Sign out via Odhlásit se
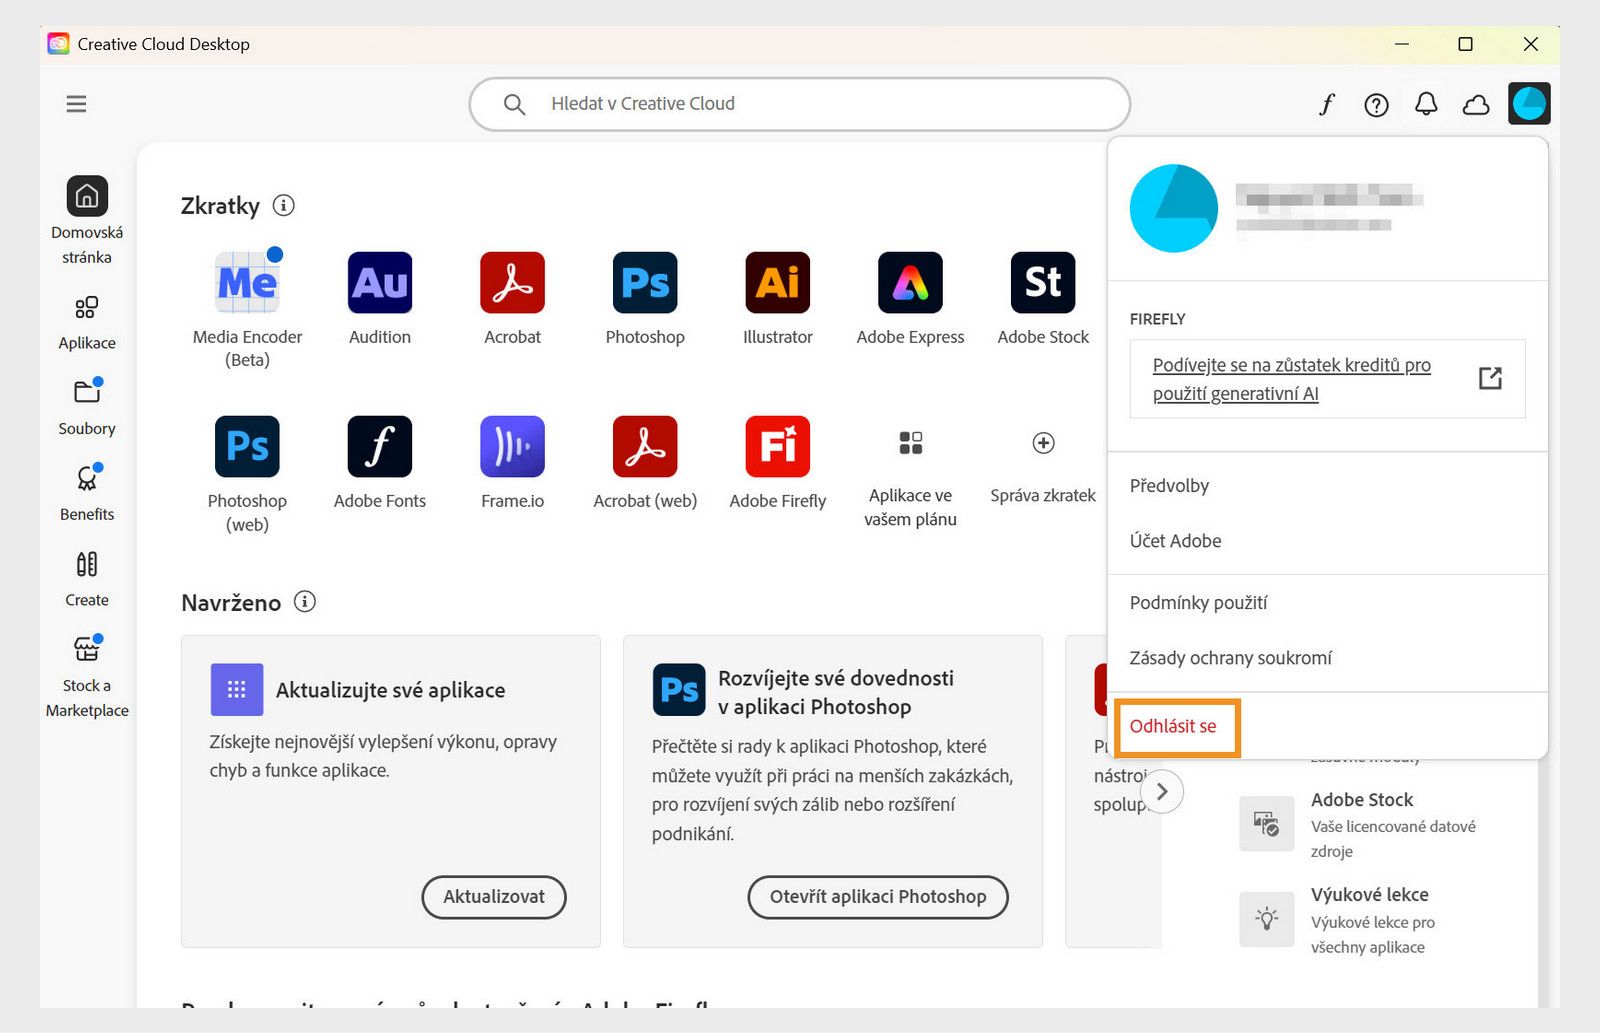The image size is (1600, 1033). click(x=1176, y=727)
